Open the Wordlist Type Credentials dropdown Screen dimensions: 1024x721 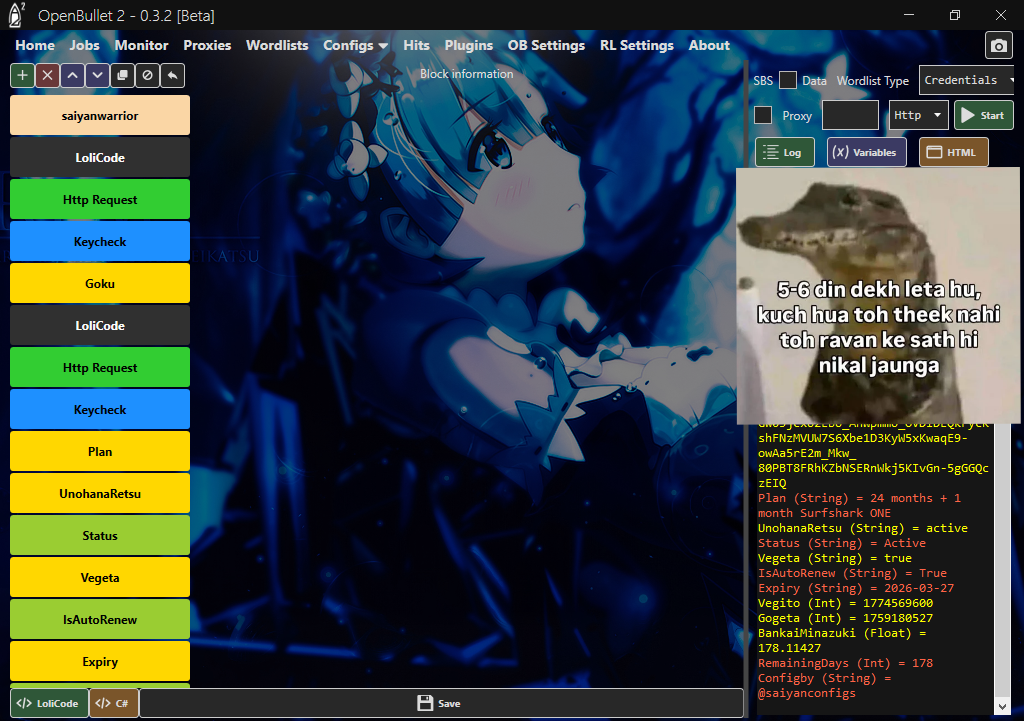point(967,80)
